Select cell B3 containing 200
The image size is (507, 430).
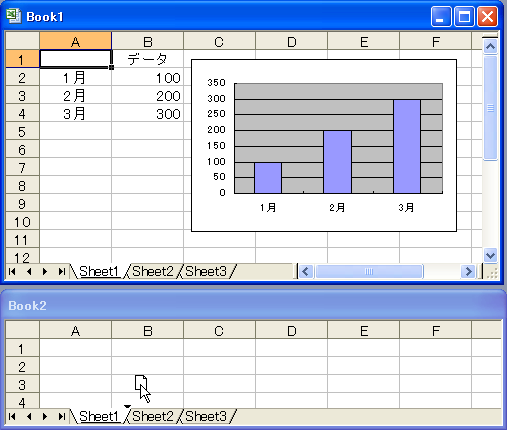(x=148, y=96)
